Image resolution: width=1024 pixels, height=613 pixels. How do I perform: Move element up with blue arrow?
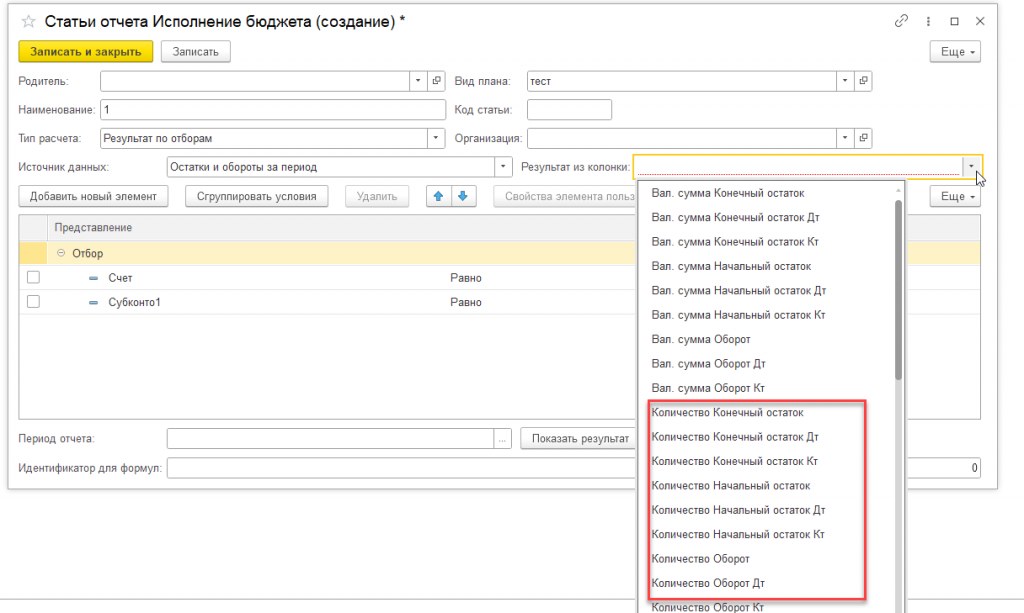pyautogui.click(x=438, y=196)
